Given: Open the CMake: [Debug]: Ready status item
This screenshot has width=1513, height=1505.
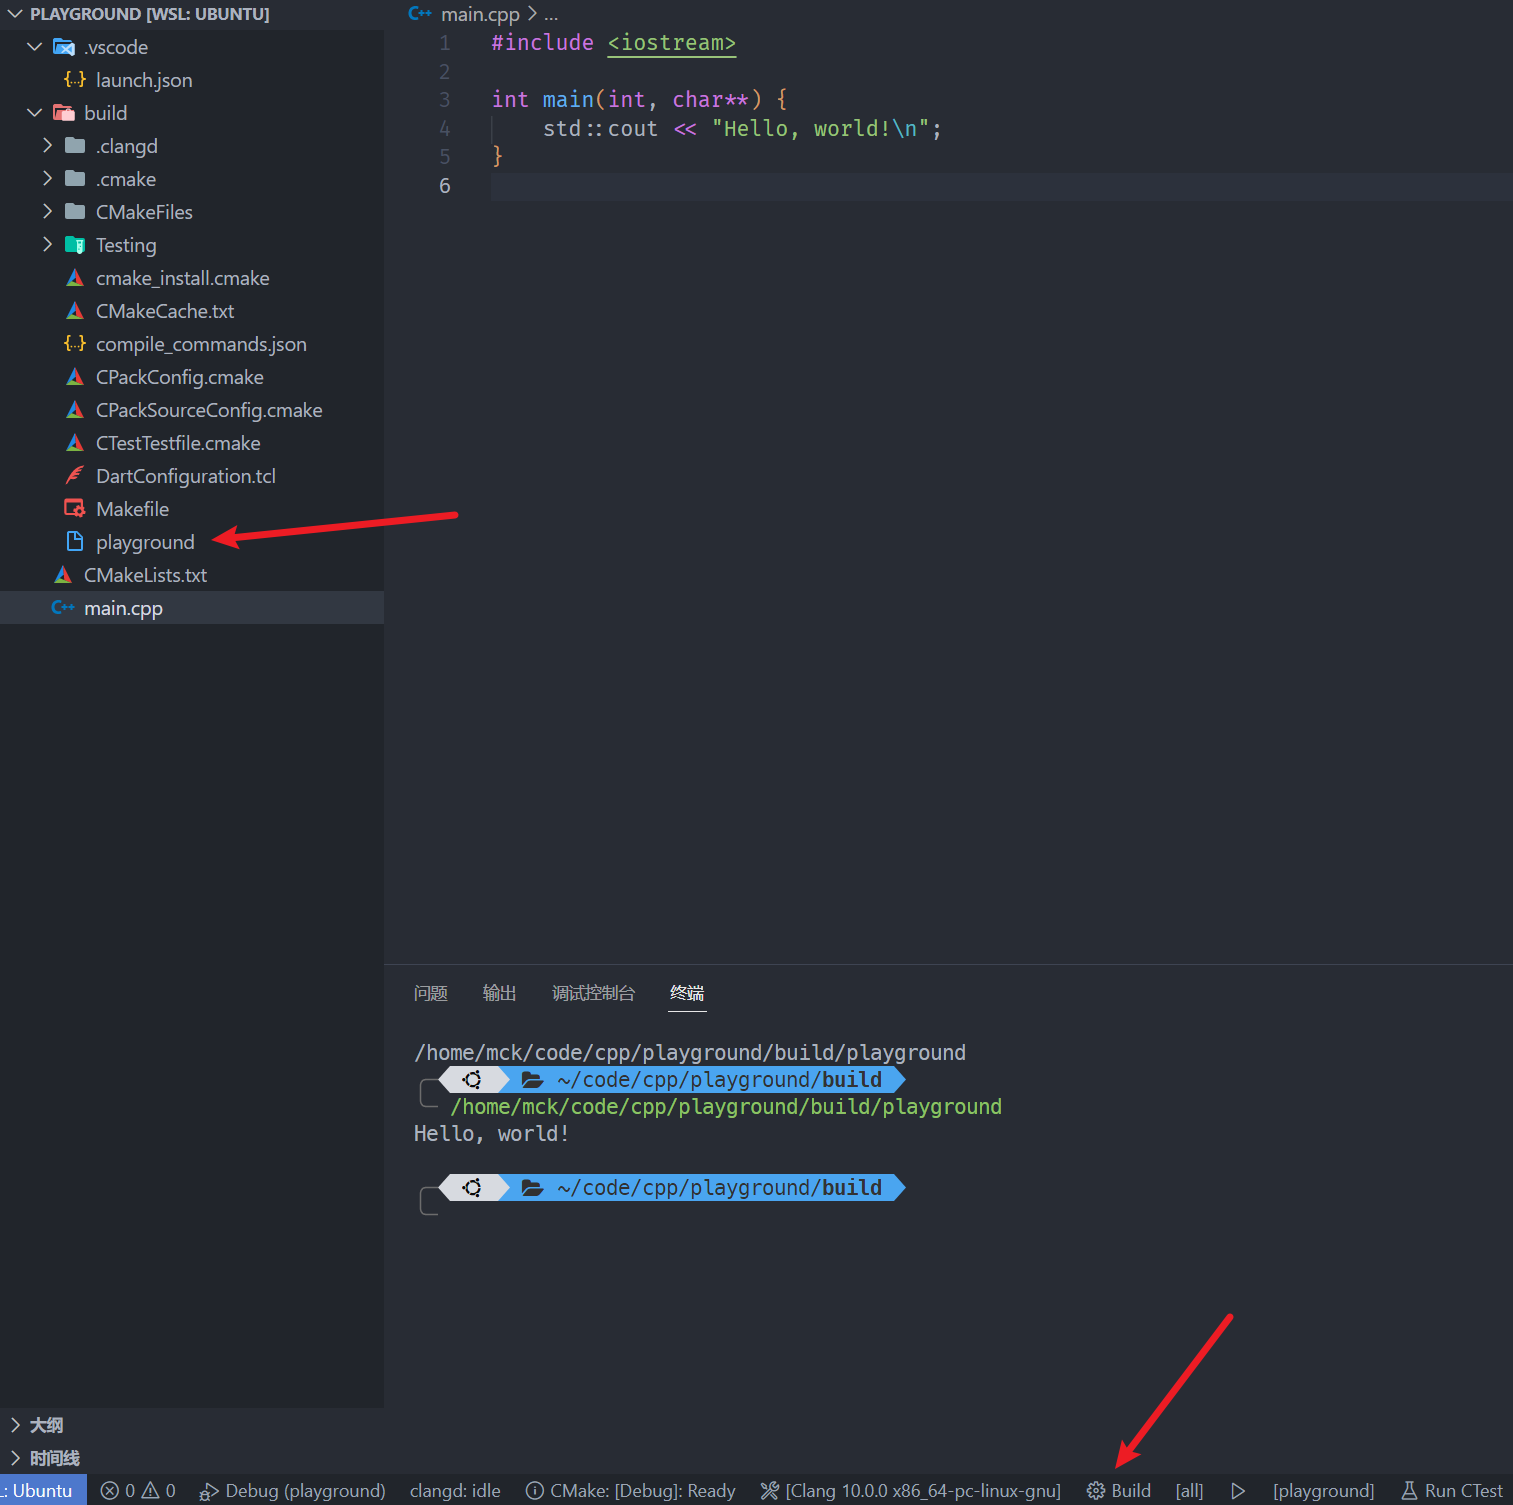Looking at the screenshot, I should 630,1490.
